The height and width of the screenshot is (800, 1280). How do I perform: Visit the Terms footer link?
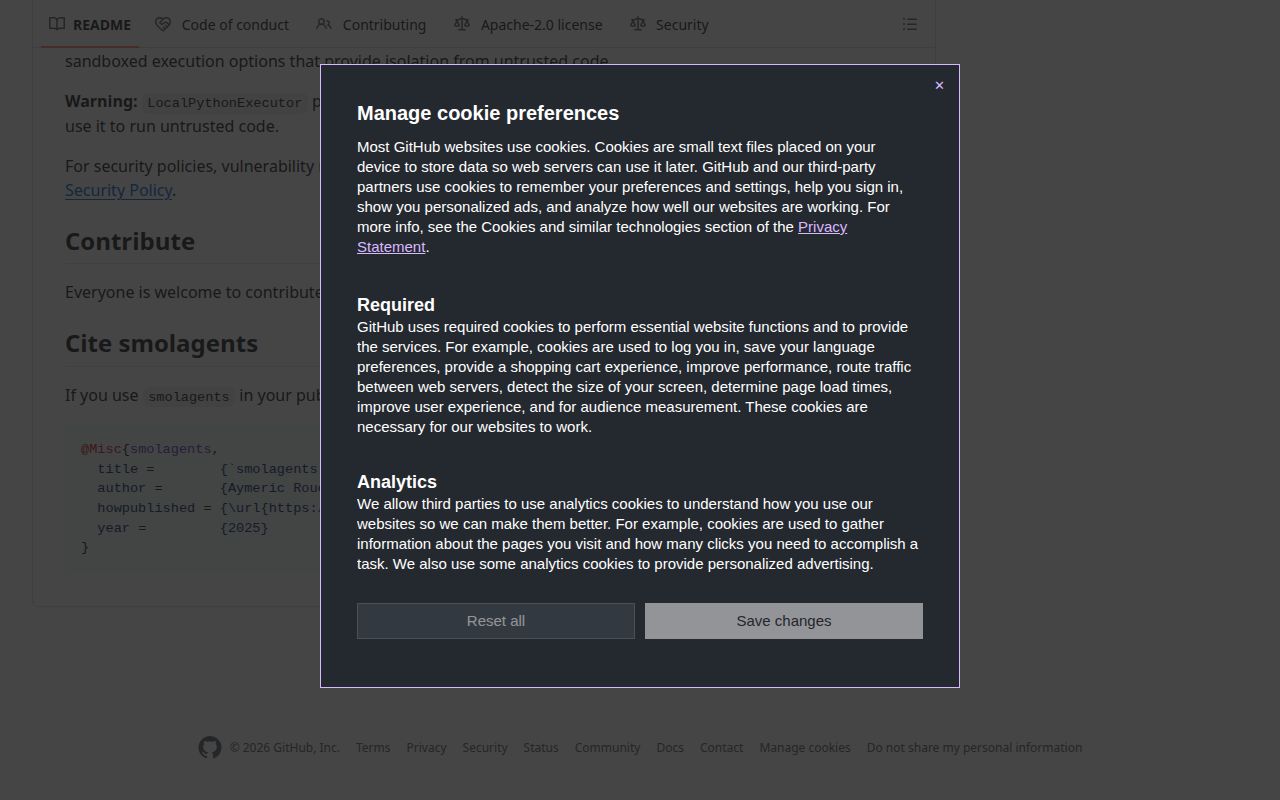373,747
